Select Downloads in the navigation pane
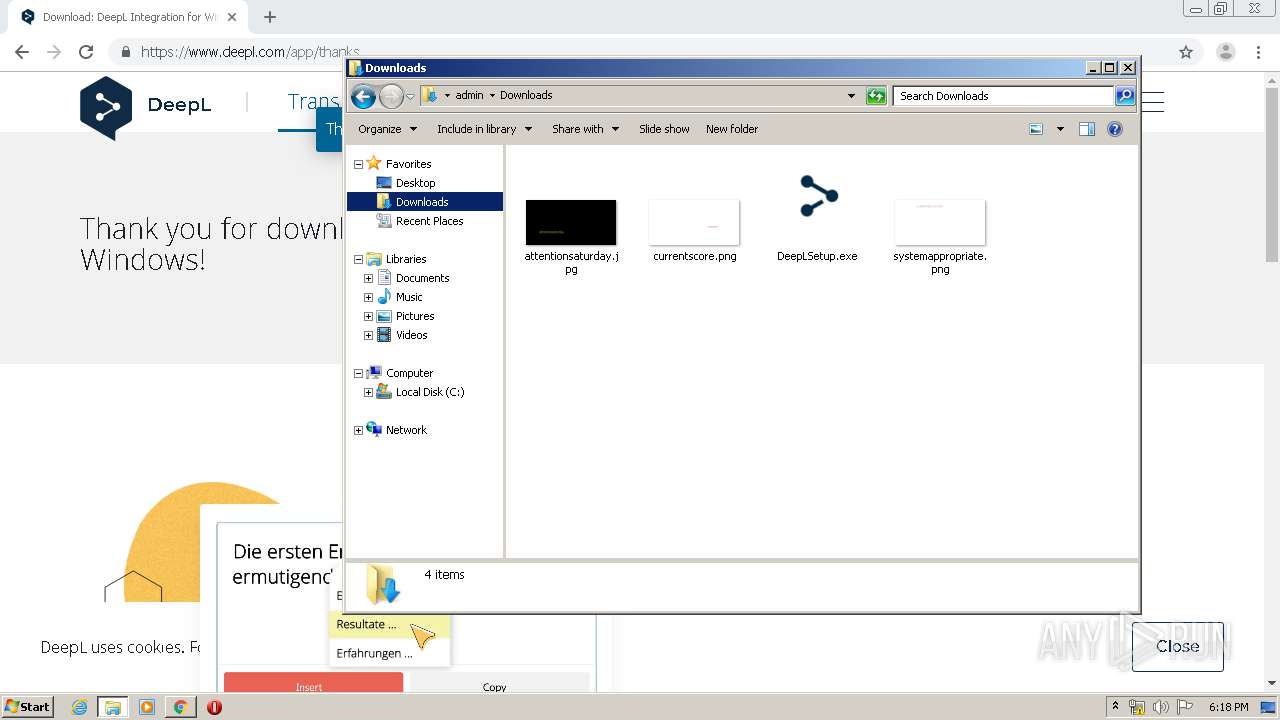 422,202
